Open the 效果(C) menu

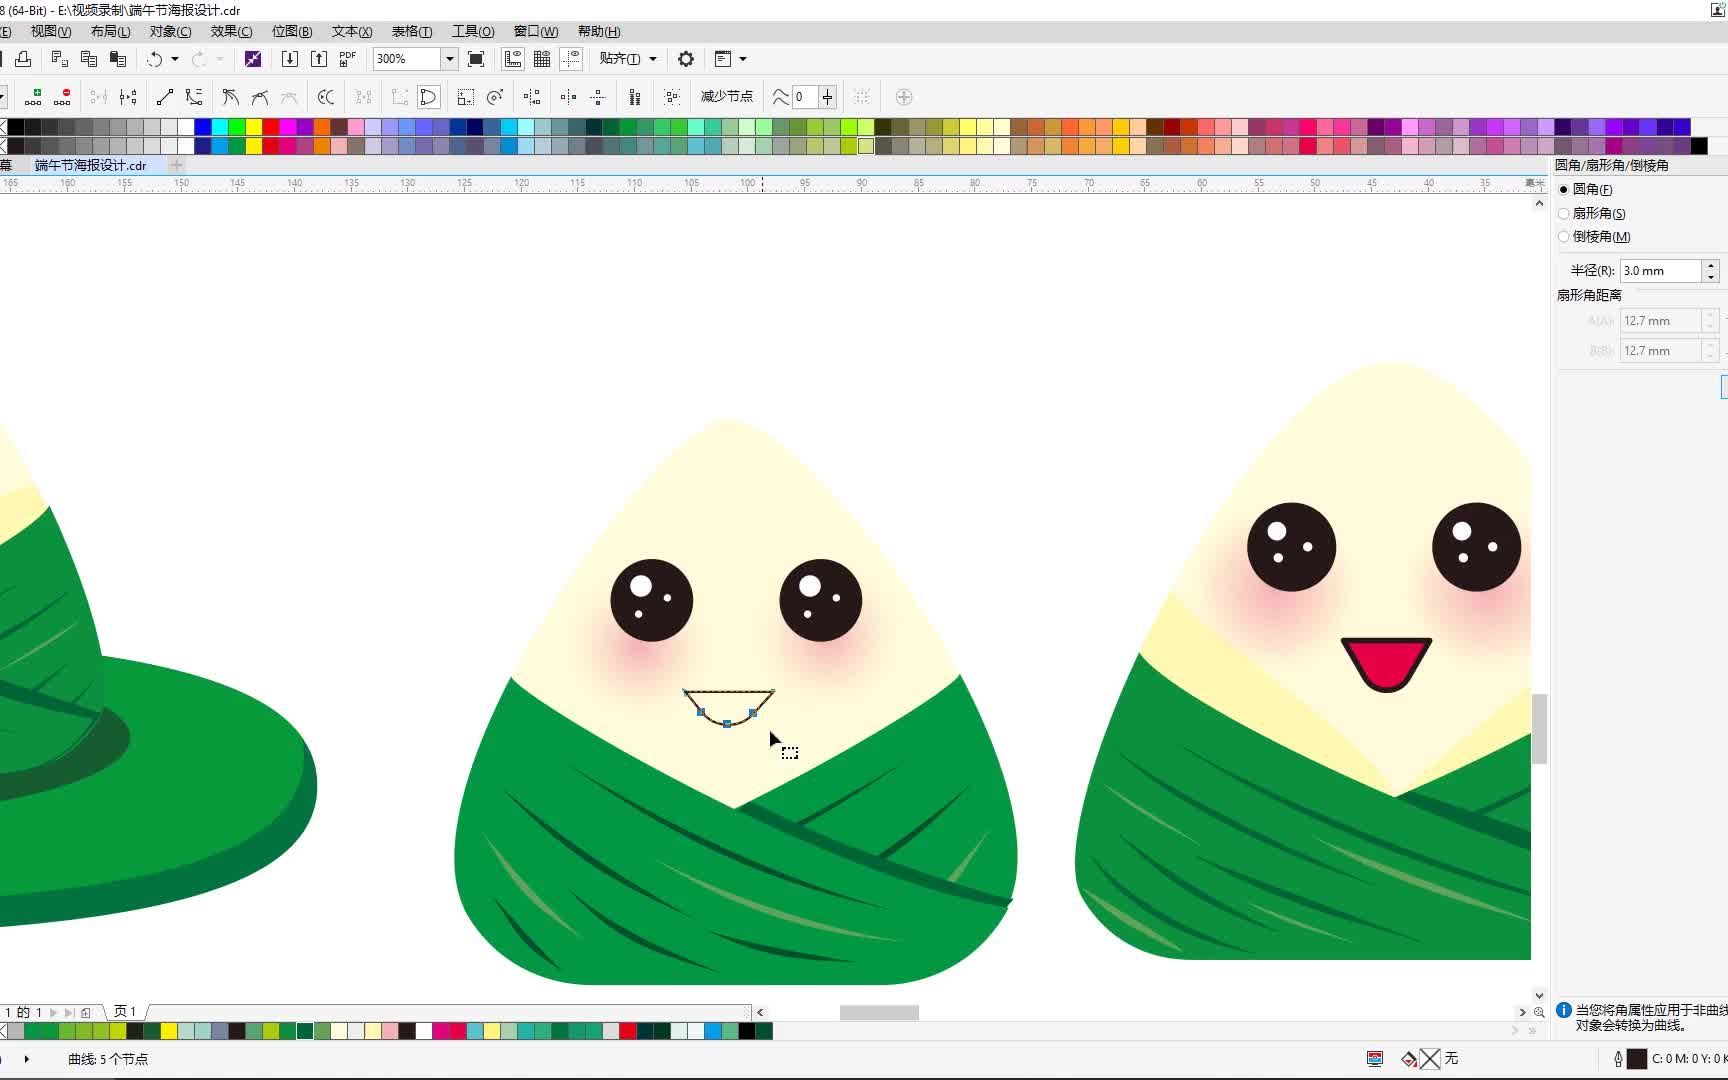coord(231,32)
